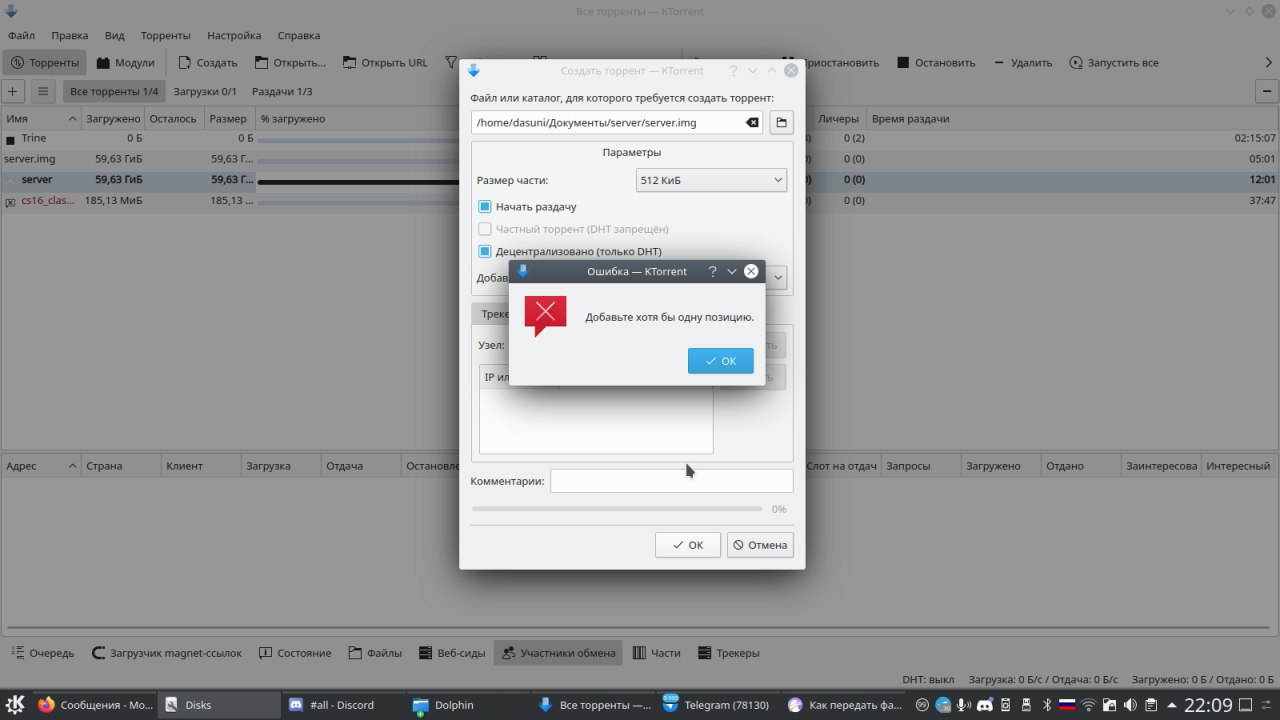Image resolution: width=1280 pixels, height=720 pixels.
Task: Click the plus add group button
Action: 13,91
